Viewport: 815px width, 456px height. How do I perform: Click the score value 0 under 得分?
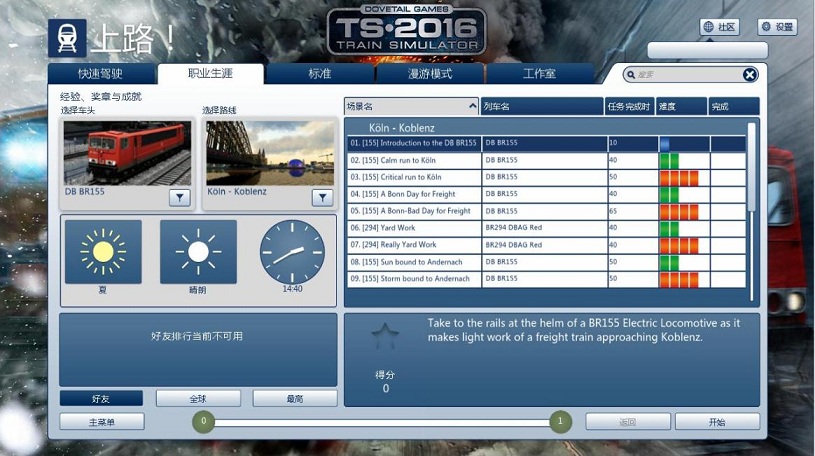[x=386, y=388]
